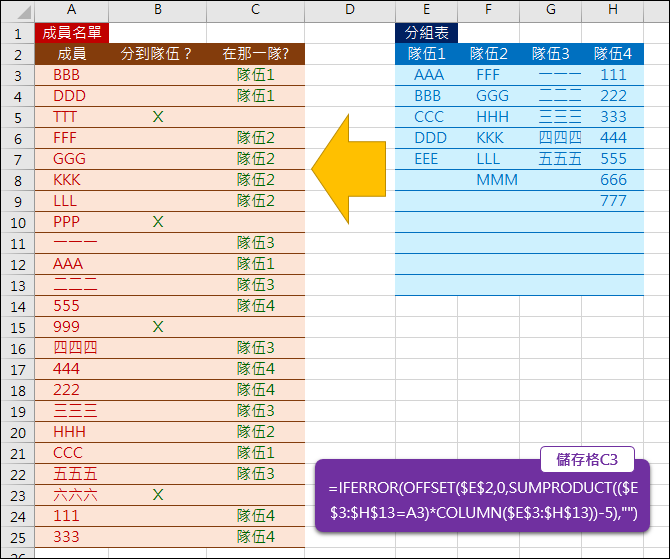Screen dimensions: 670x559
Task: Select column G header
Action: [x=550, y=10]
